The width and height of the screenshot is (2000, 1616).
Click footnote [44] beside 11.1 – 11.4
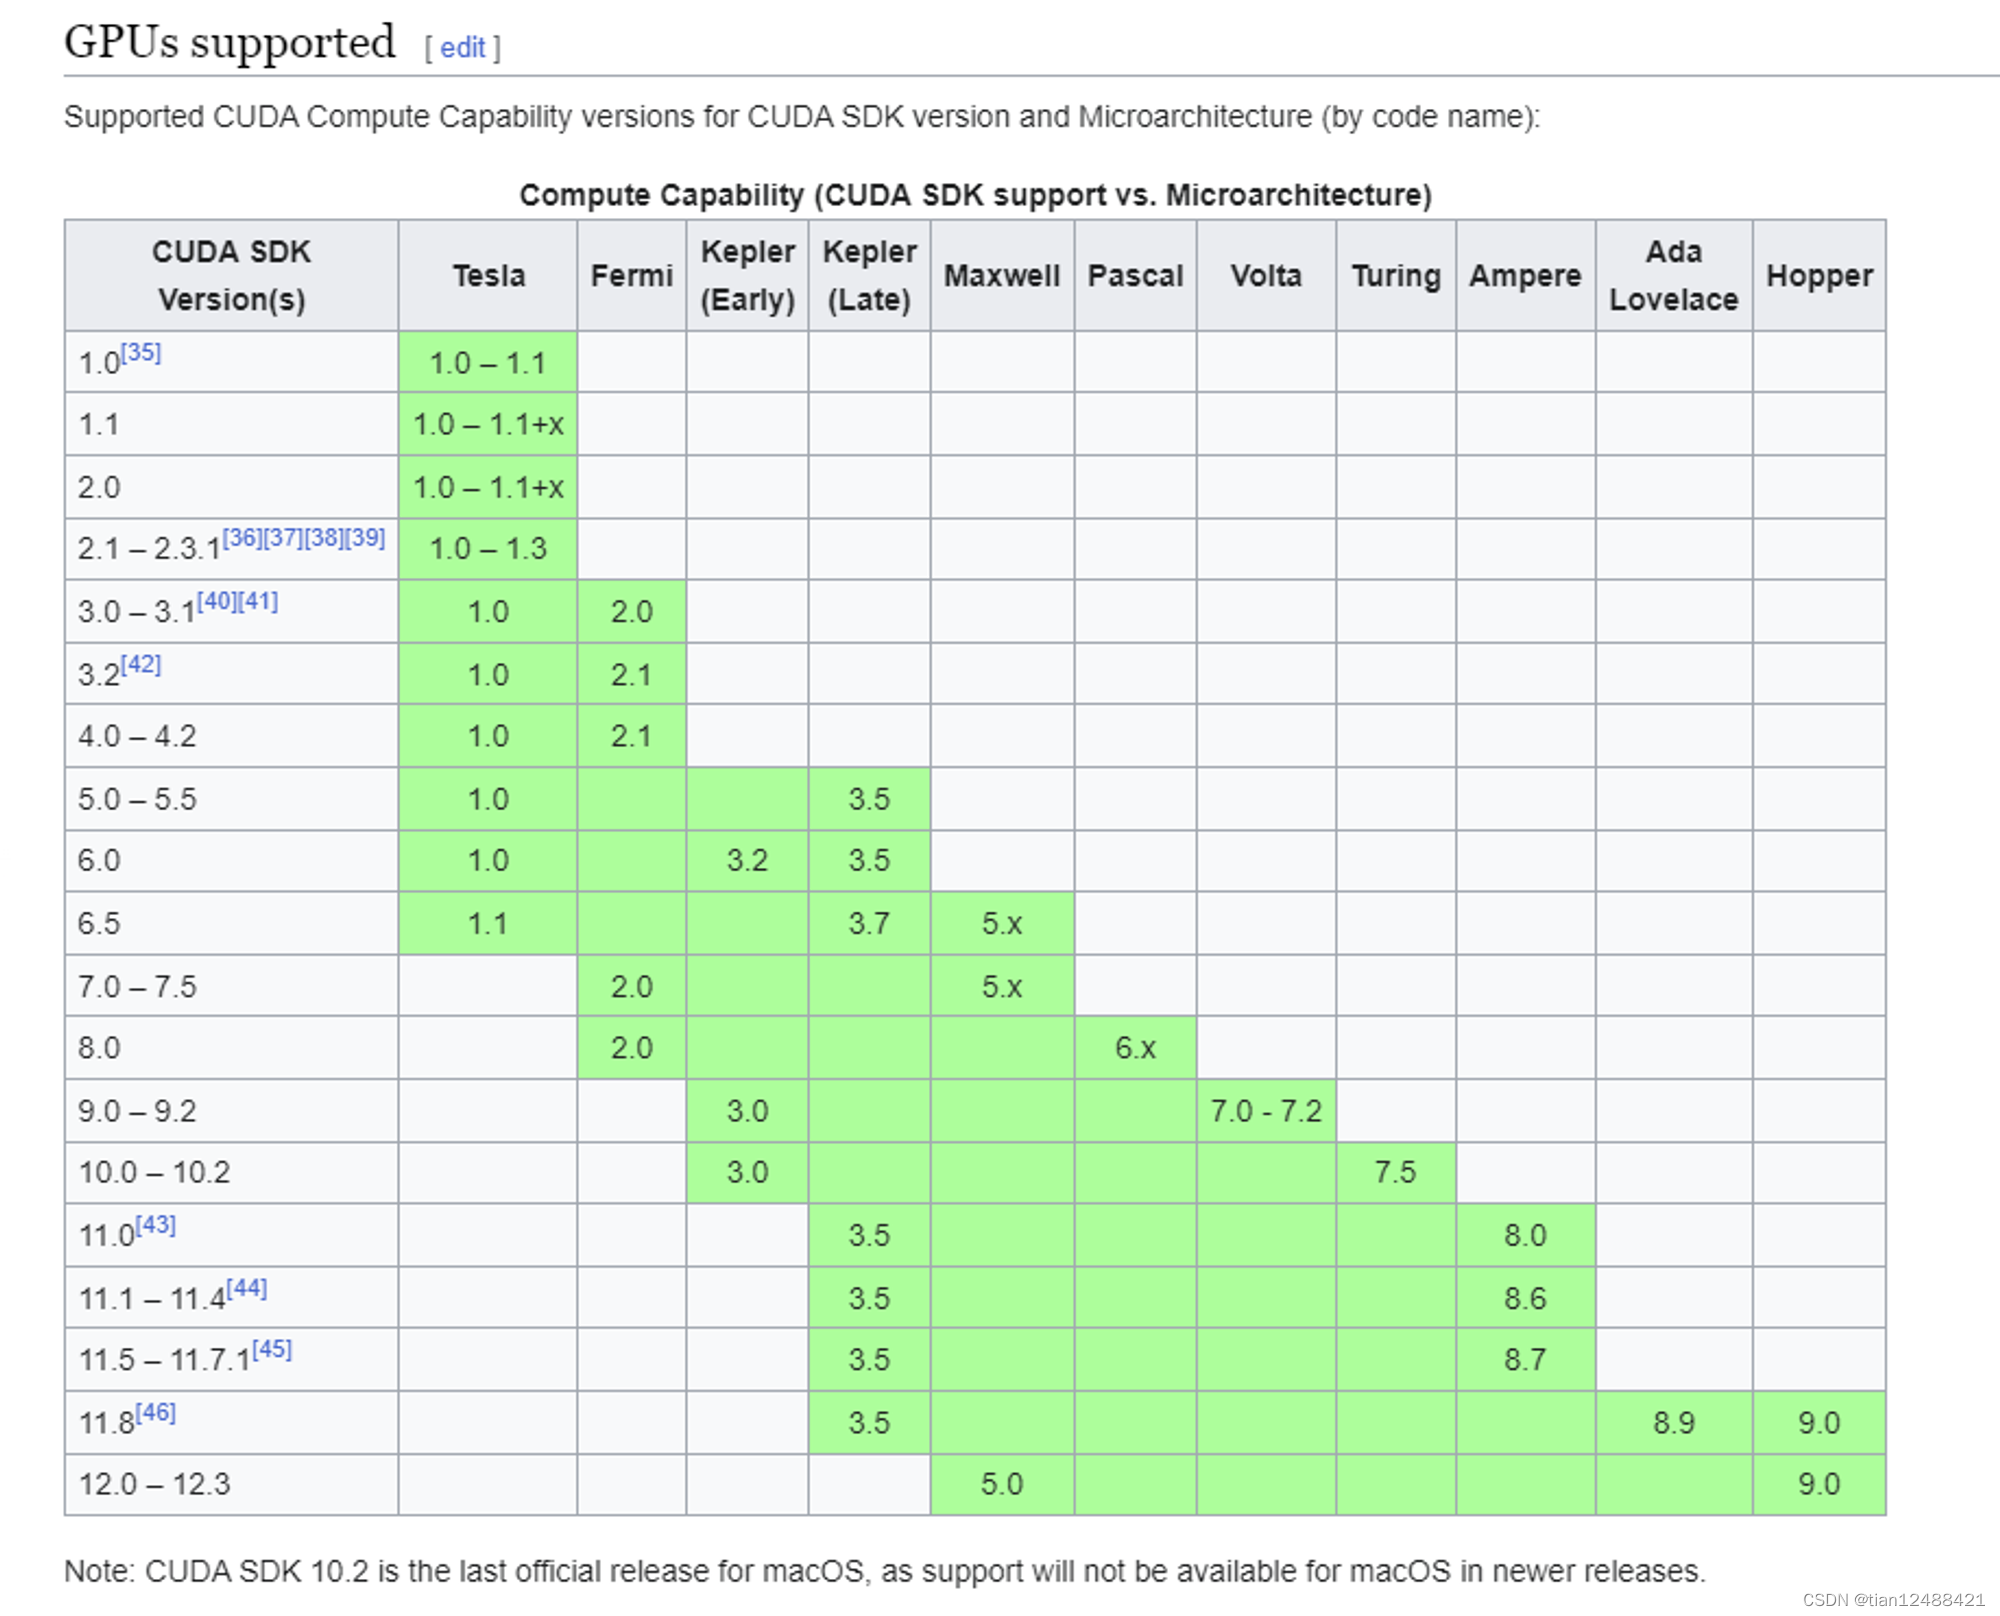click(247, 1288)
